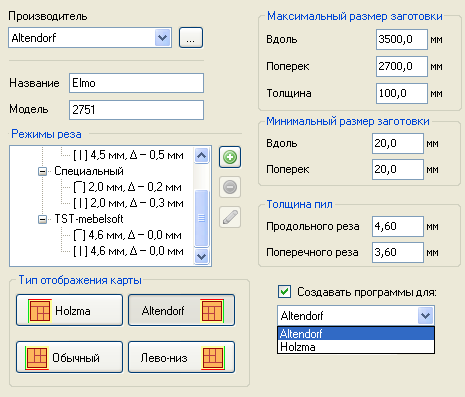
Task: Select the Holzma map display type
Action: pos(69,310)
